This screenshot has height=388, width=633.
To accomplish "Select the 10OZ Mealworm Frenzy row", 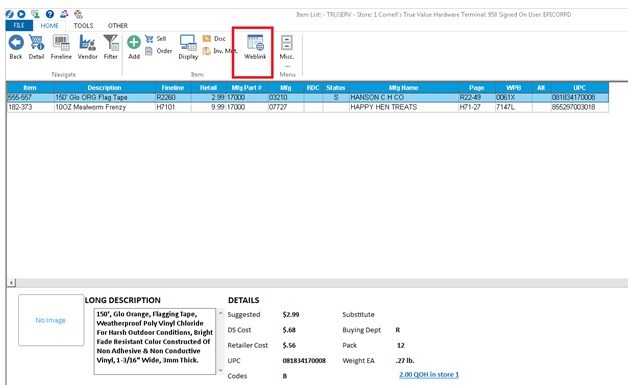I will 308,107.
